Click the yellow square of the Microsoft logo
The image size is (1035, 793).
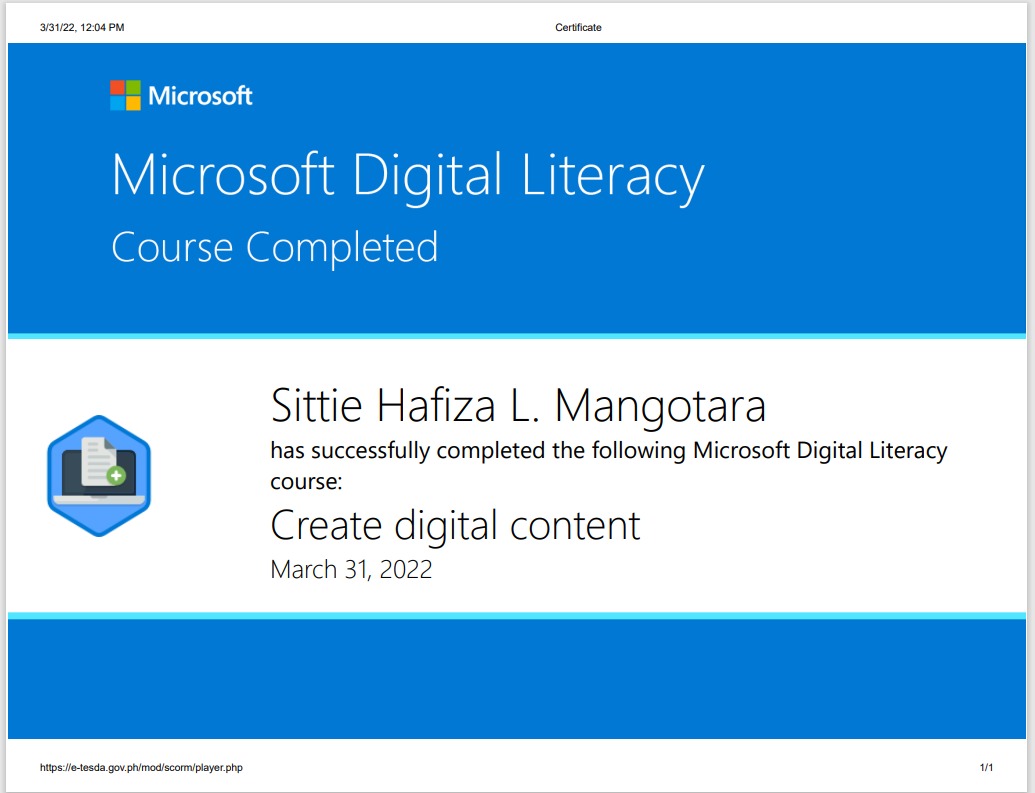(134, 103)
